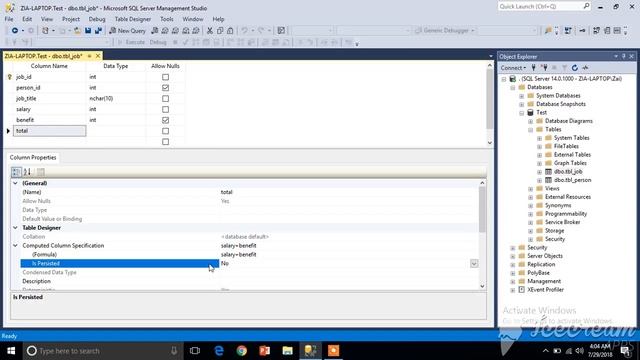Viewport: 640px width, 360px height.
Task: Click the navigate Back arrow icon
Action: pyautogui.click(x=14, y=31)
